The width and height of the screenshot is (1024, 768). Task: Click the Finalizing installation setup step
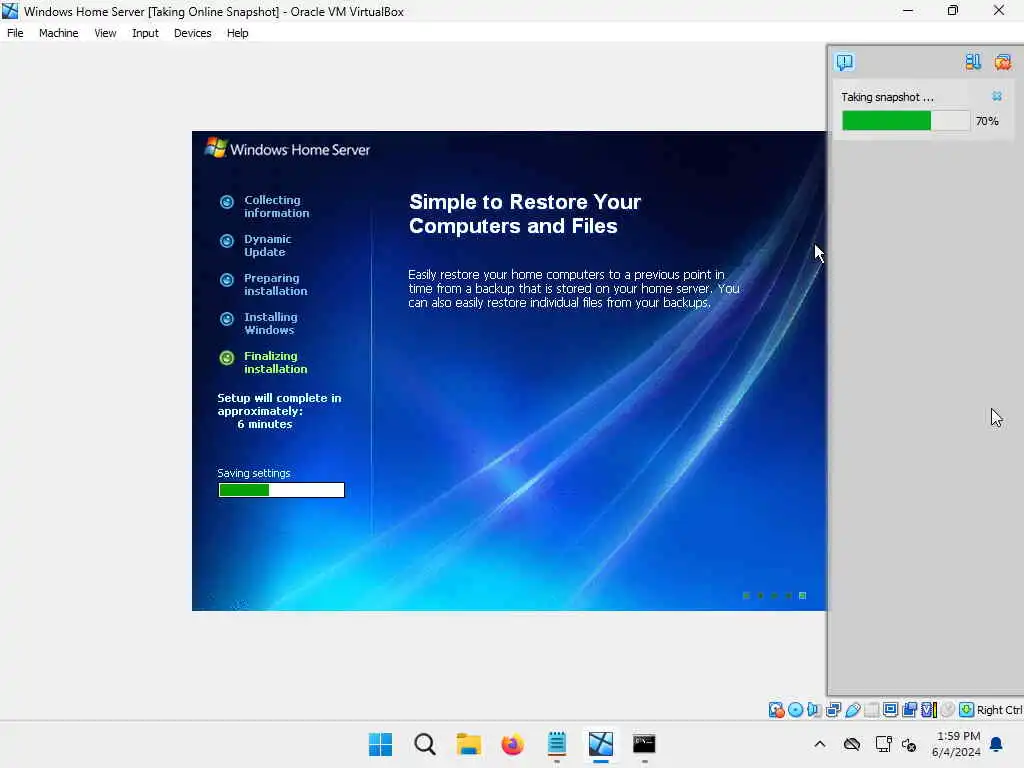[264, 362]
